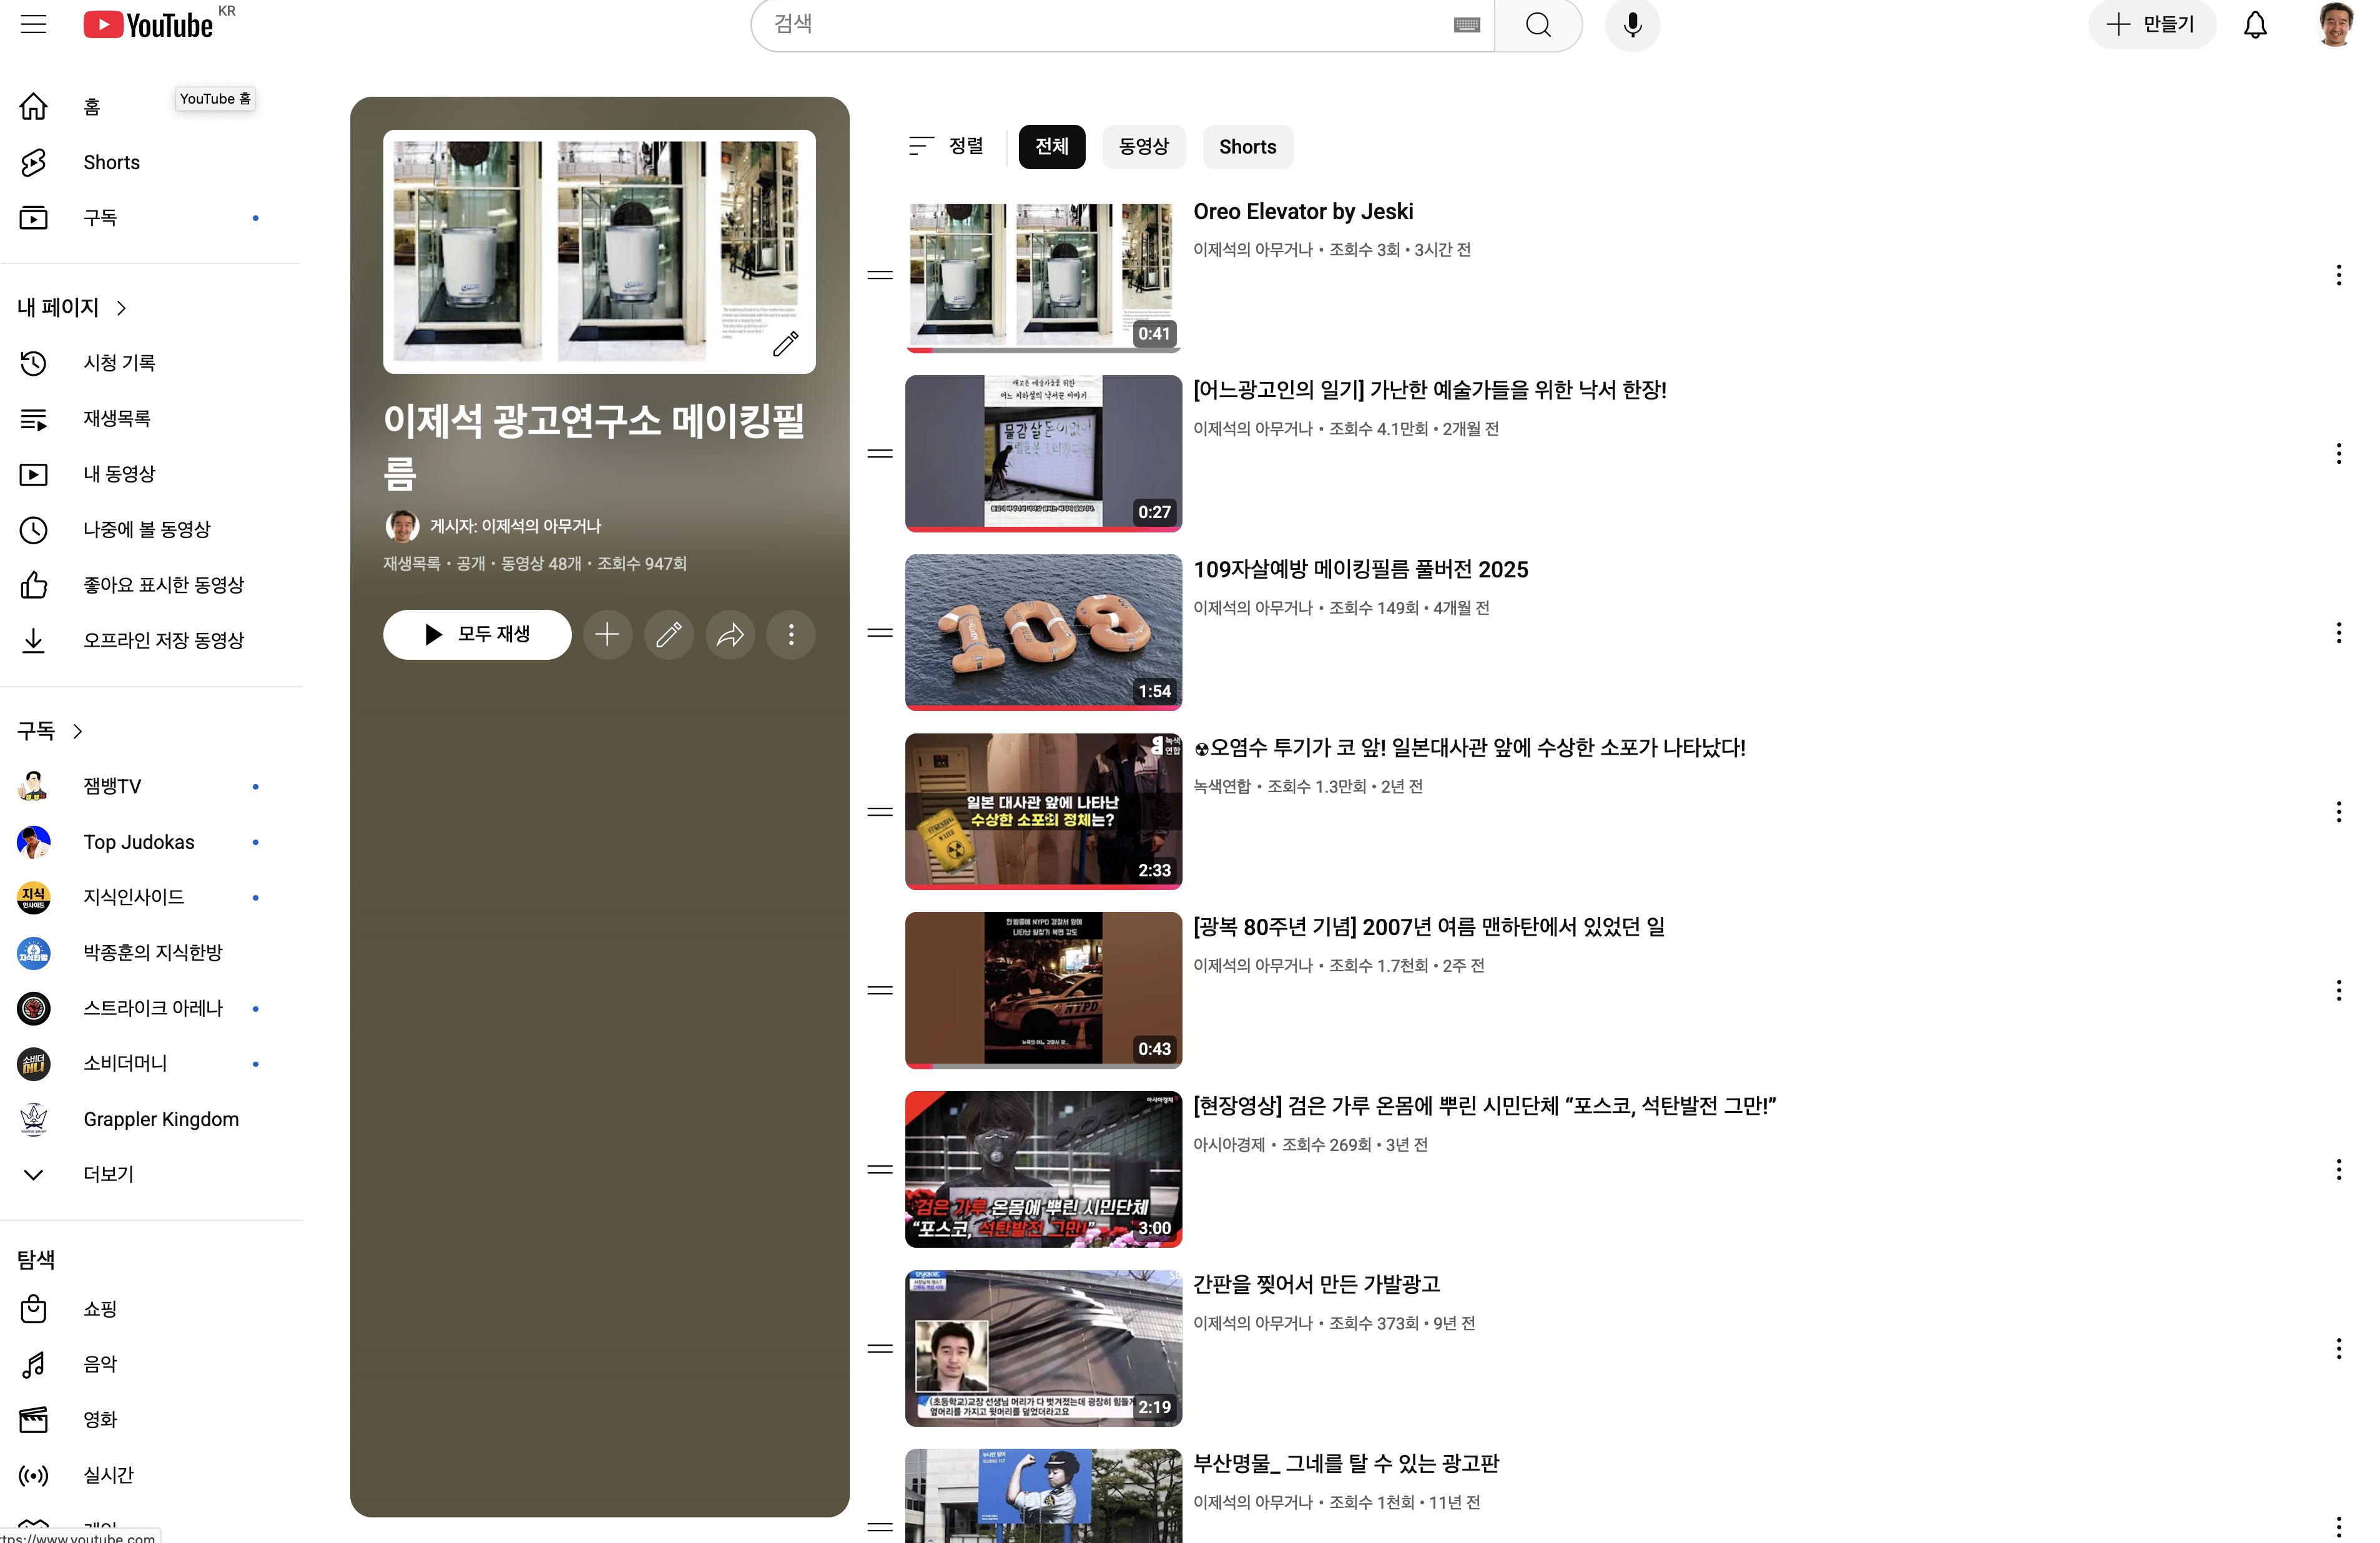2380x1543 pixels.
Task: Open the 스트라이크 아레나 channel
Action: (x=150, y=1008)
